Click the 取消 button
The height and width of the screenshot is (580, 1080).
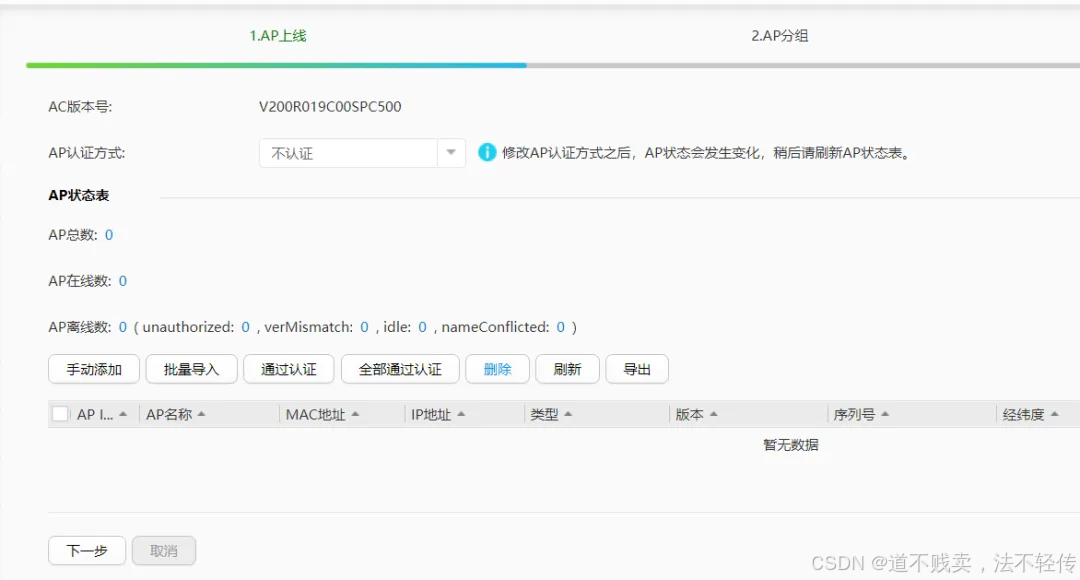[164, 551]
